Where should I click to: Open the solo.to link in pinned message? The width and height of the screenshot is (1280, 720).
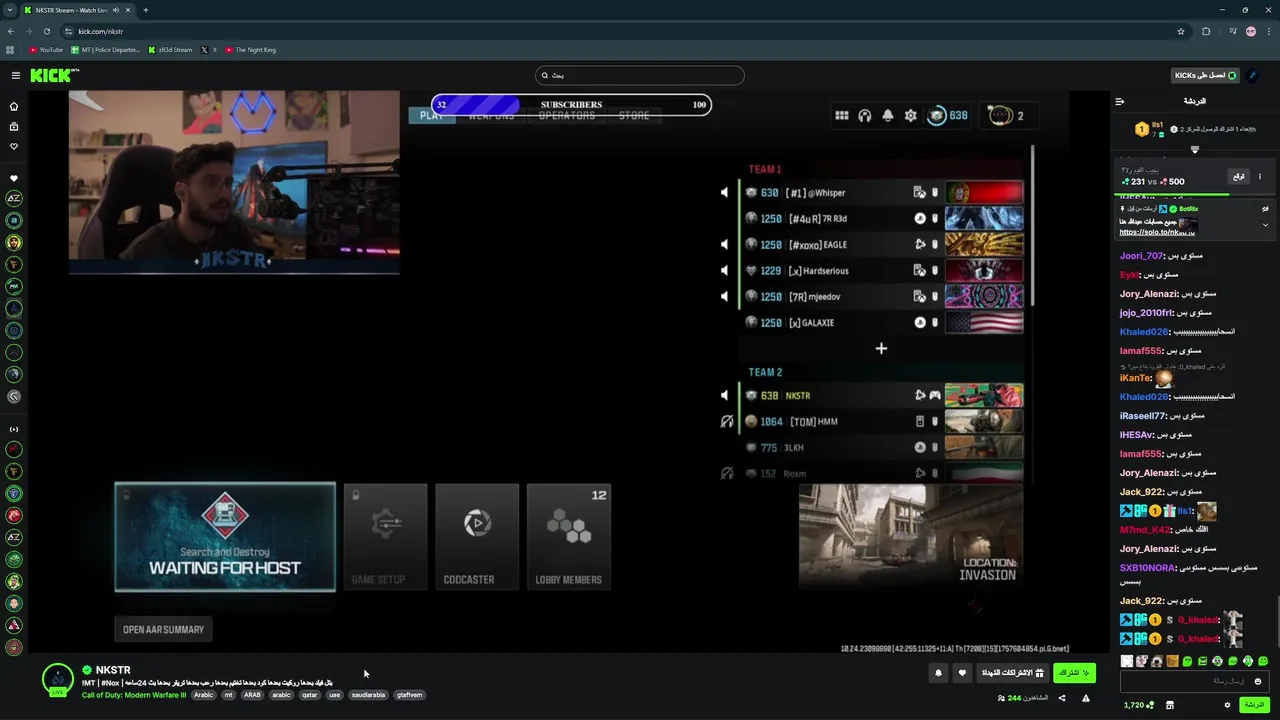1157,232
